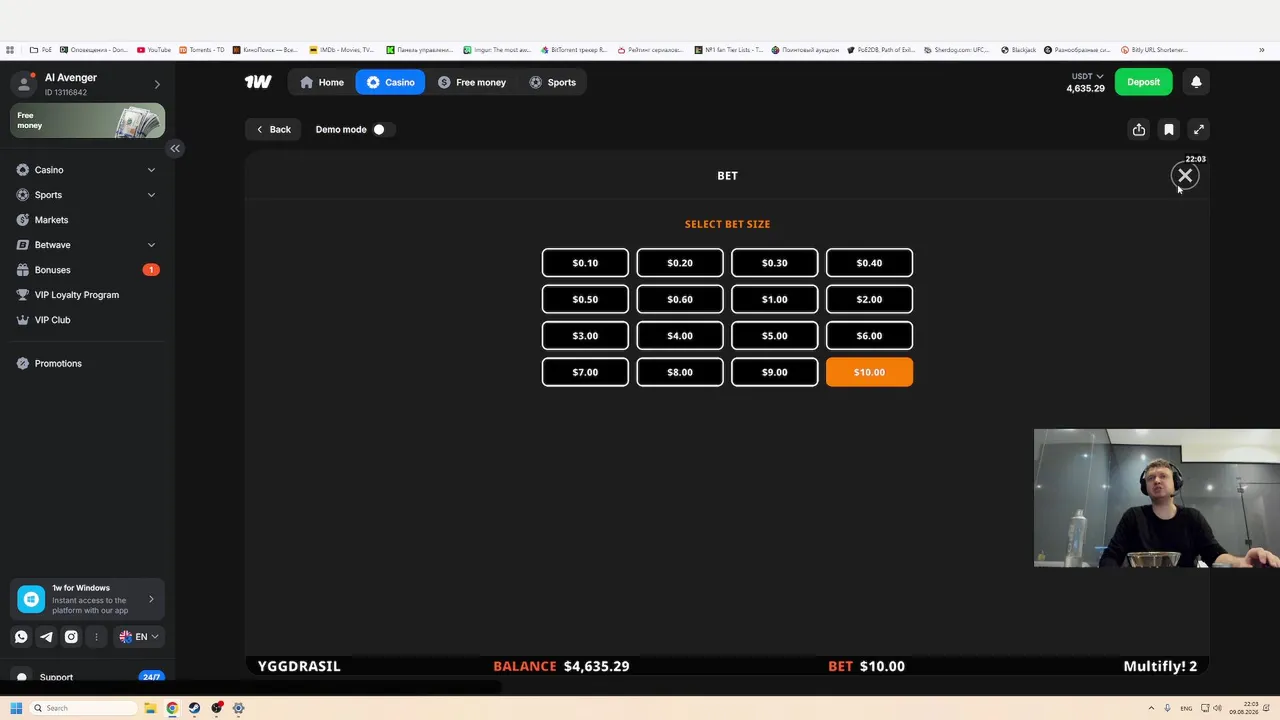Open the PoE bookmarks folder
Viewport: 1280px width, 720px height.
pos(41,49)
